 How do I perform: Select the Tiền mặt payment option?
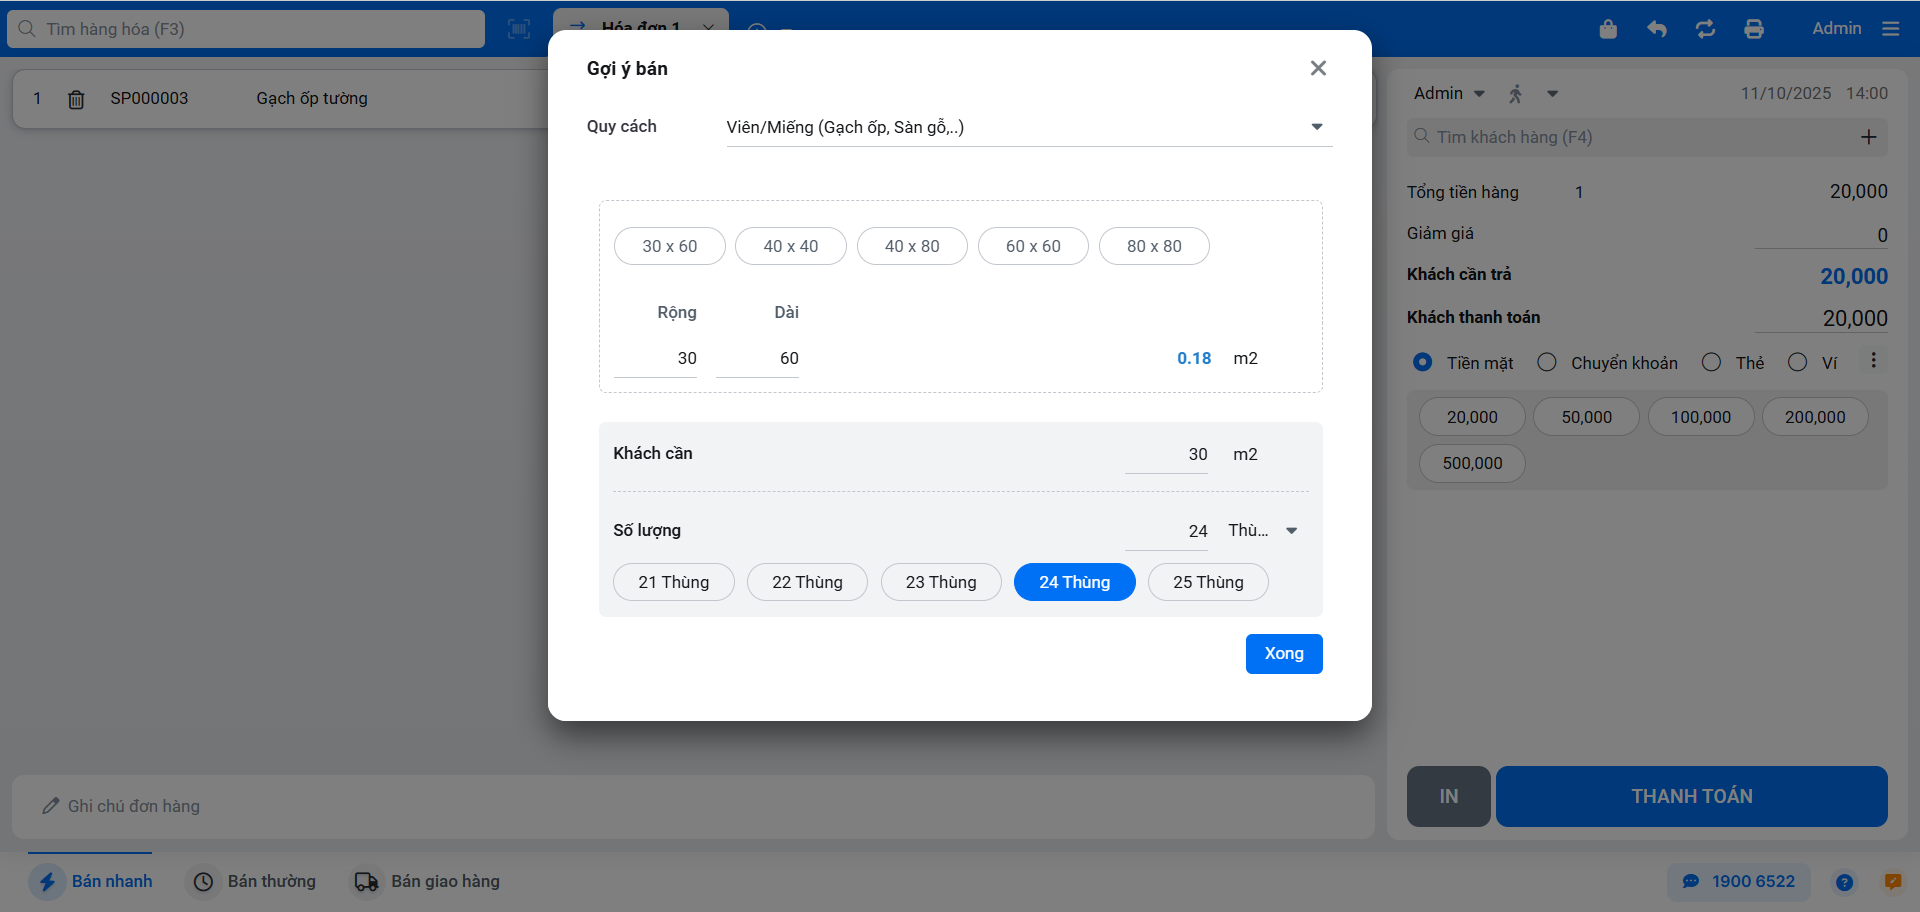pos(1422,362)
